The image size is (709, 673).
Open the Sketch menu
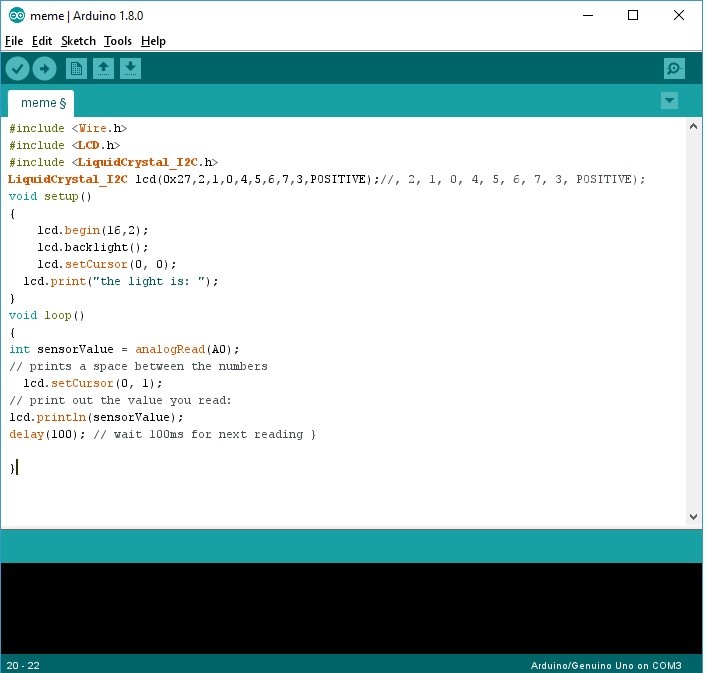tap(78, 41)
